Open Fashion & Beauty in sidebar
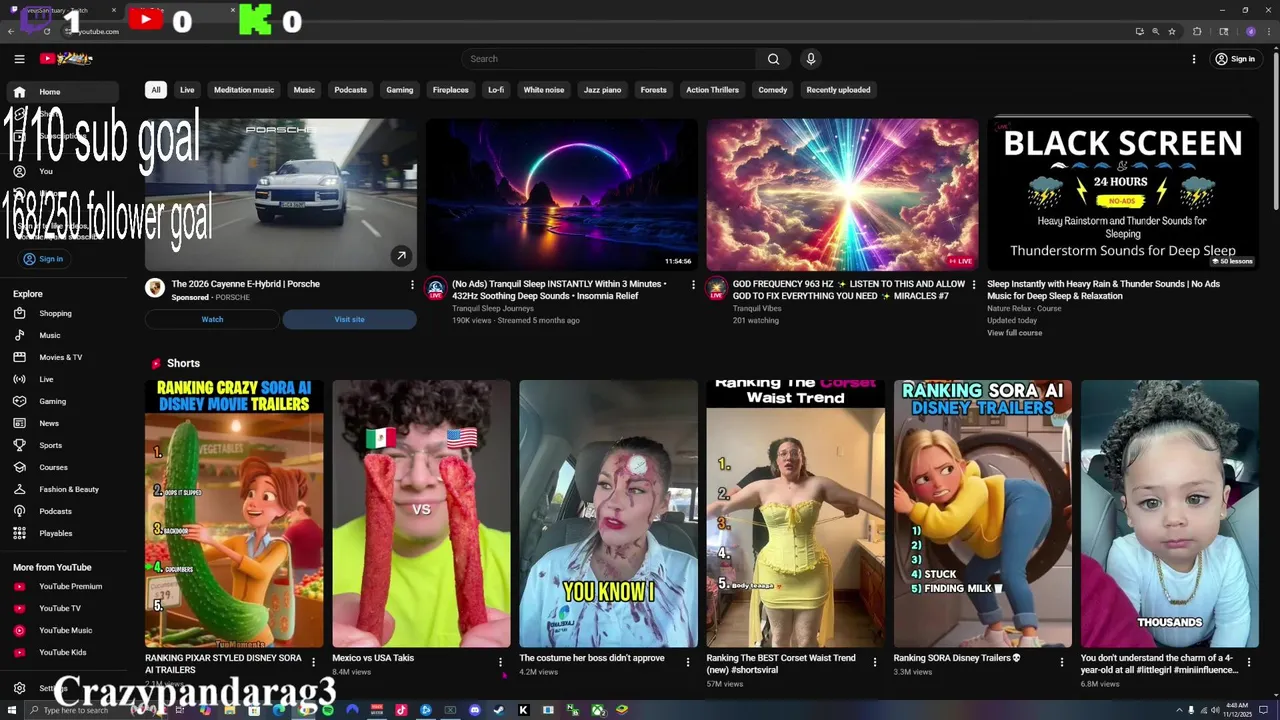1280x720 pixels. (x=63, y=489)
